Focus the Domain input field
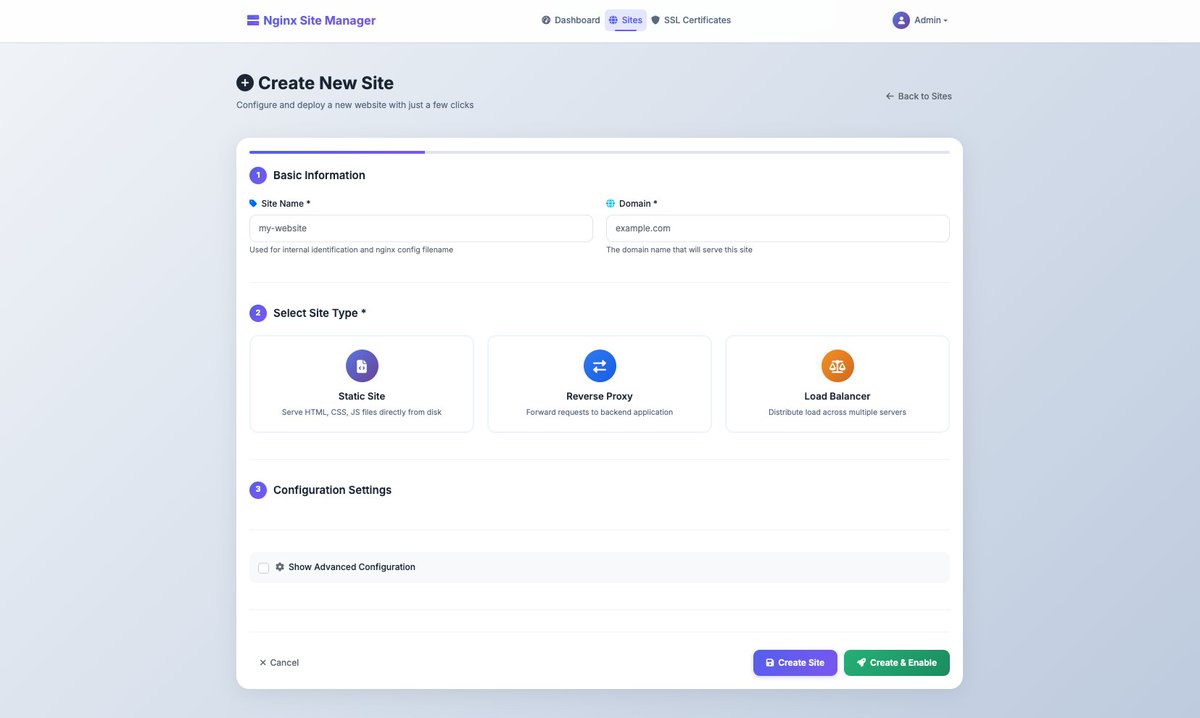This screenshot has width=1200, height=718. pos(778,228)
